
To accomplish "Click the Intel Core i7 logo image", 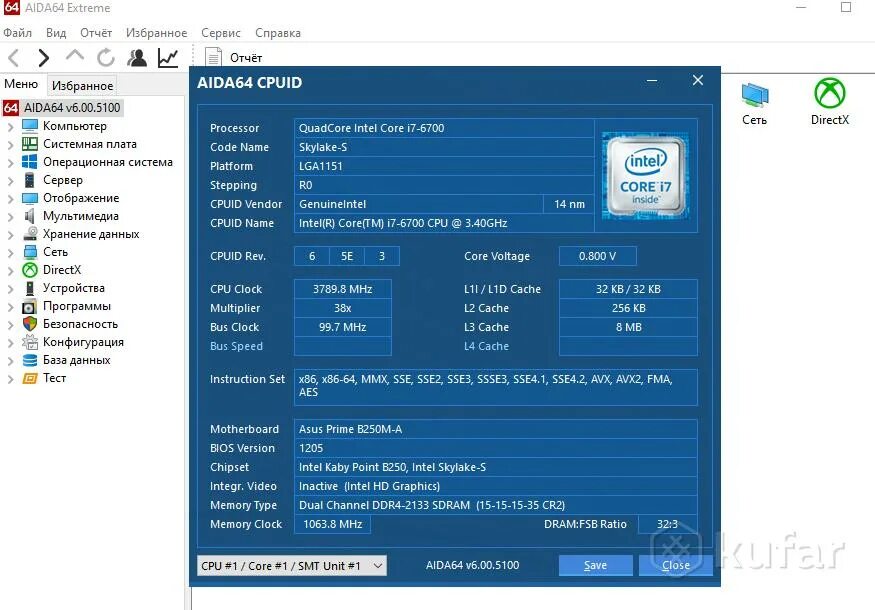I will 646,175.
